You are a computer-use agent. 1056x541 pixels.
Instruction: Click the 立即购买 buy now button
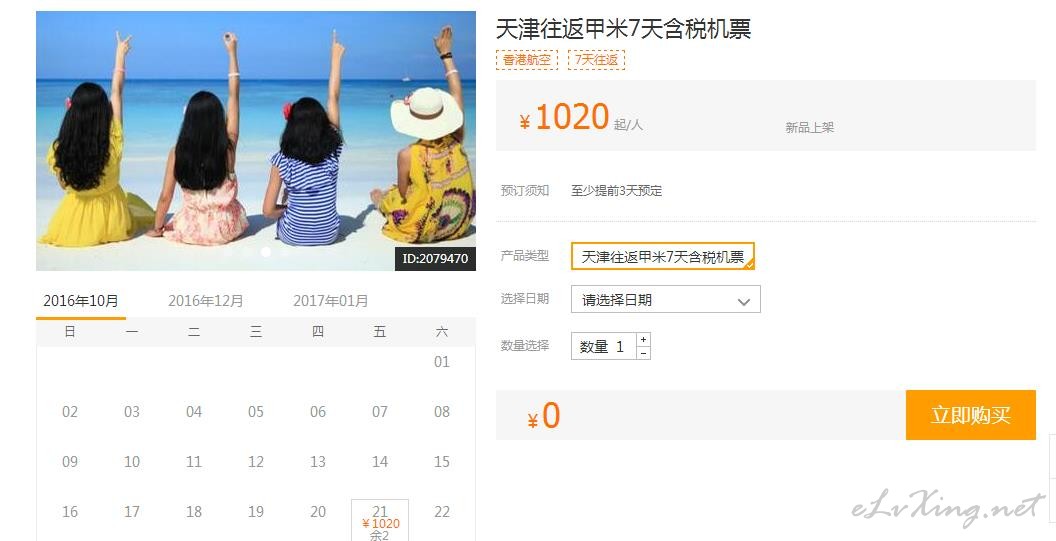970,415
